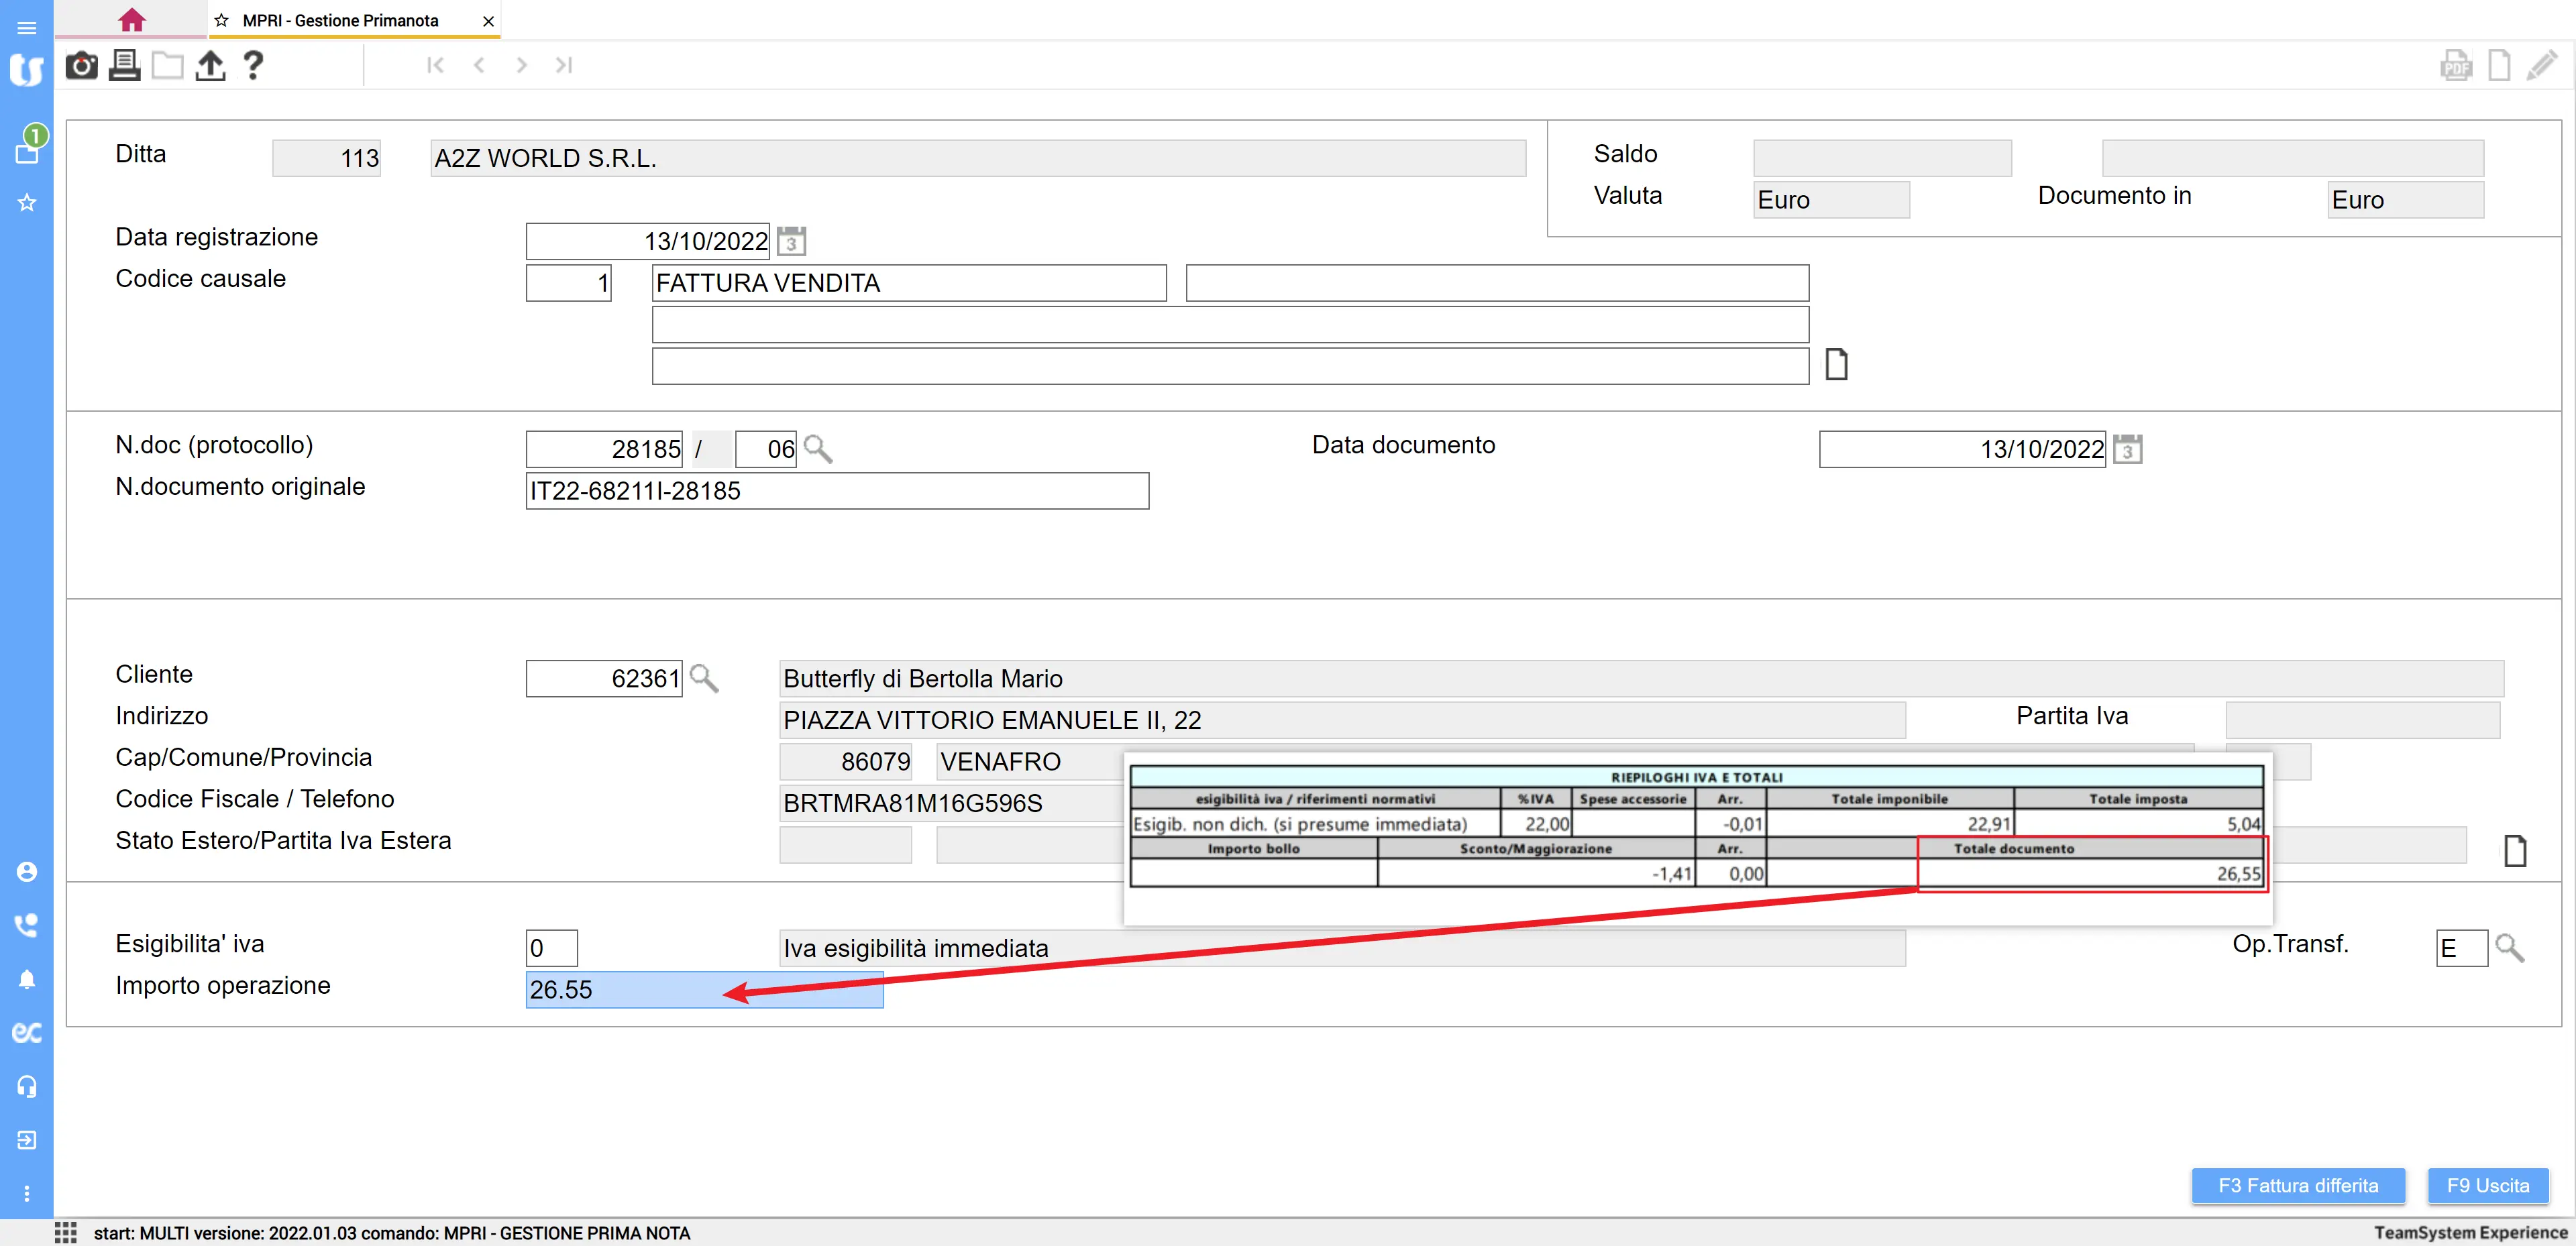2576x1246 pixels.
Task: Open calendar picker for Data documento
Action: tap(2127, 449)
